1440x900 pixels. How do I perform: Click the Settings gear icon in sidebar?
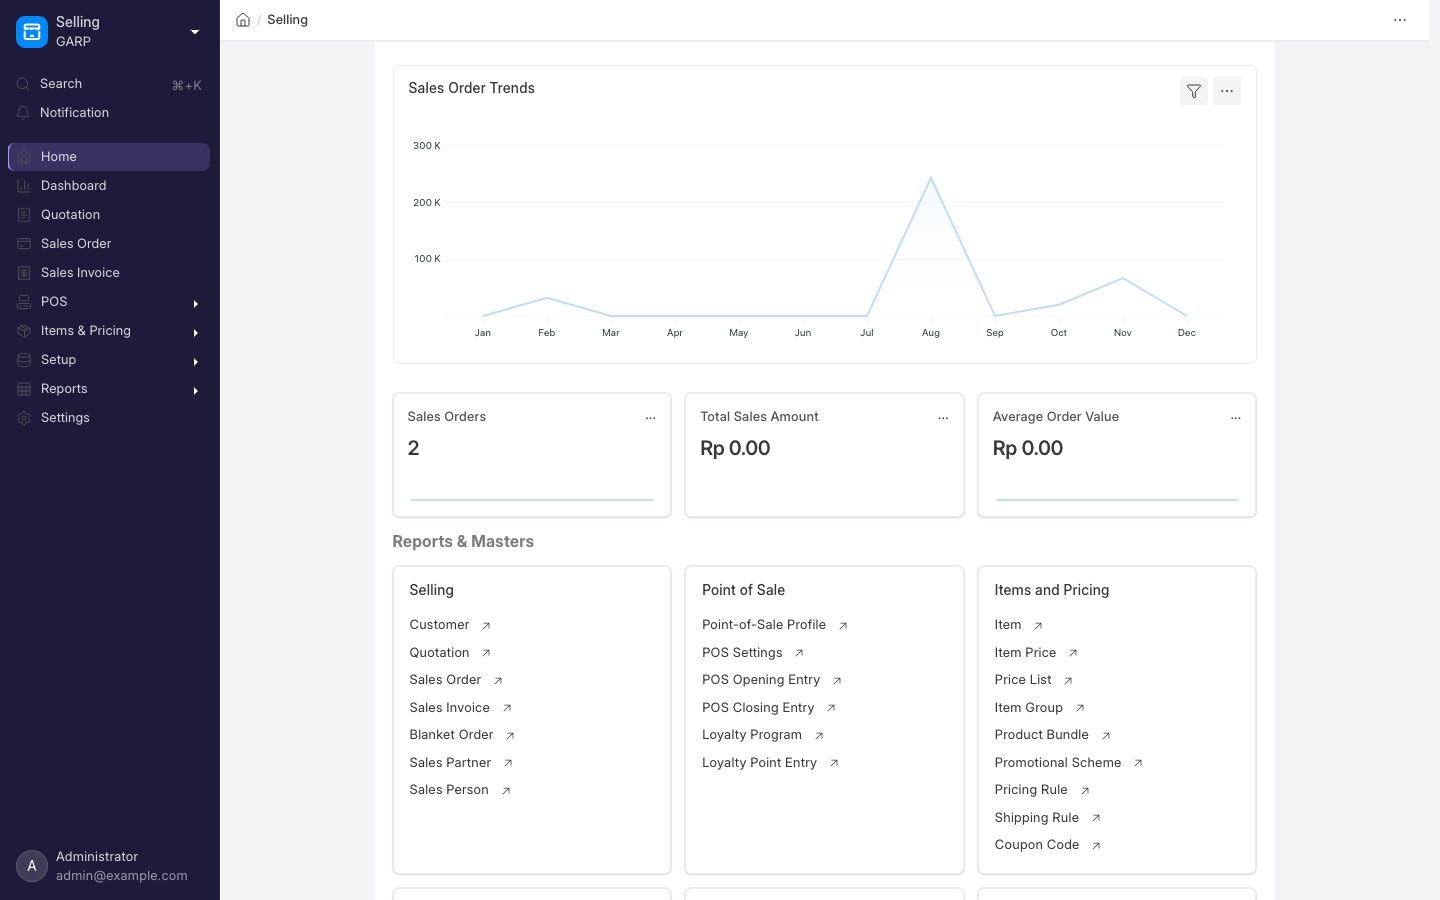[x=24, y=418]
